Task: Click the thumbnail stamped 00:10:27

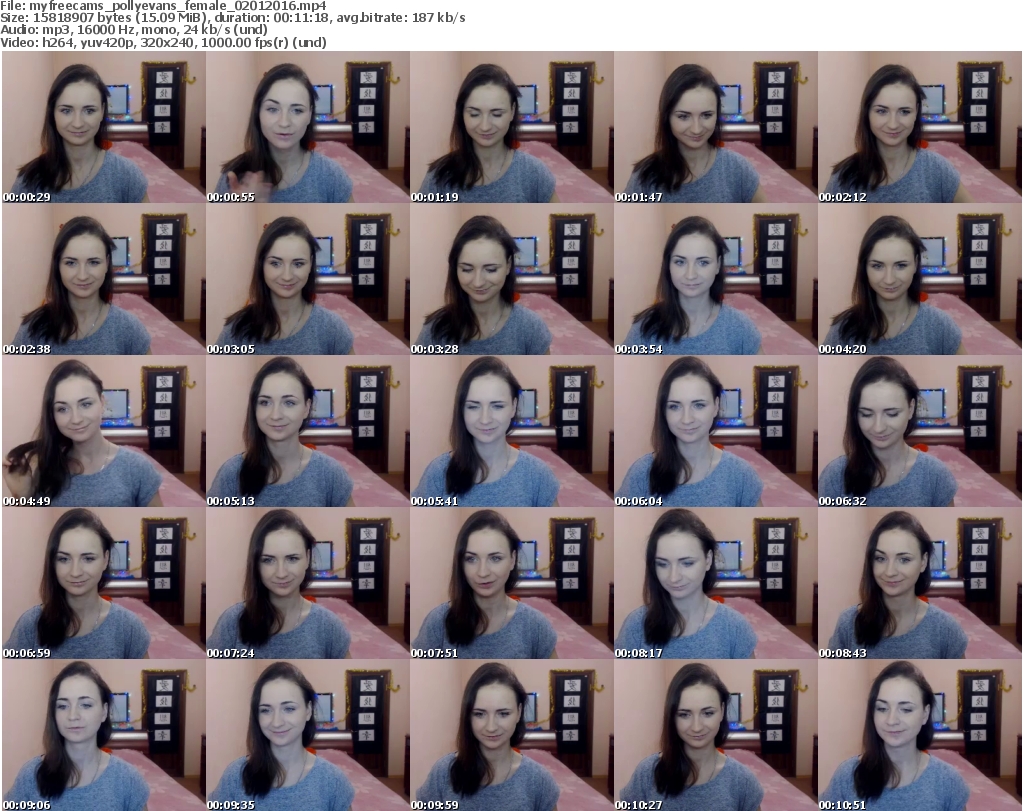Action: 716,735
